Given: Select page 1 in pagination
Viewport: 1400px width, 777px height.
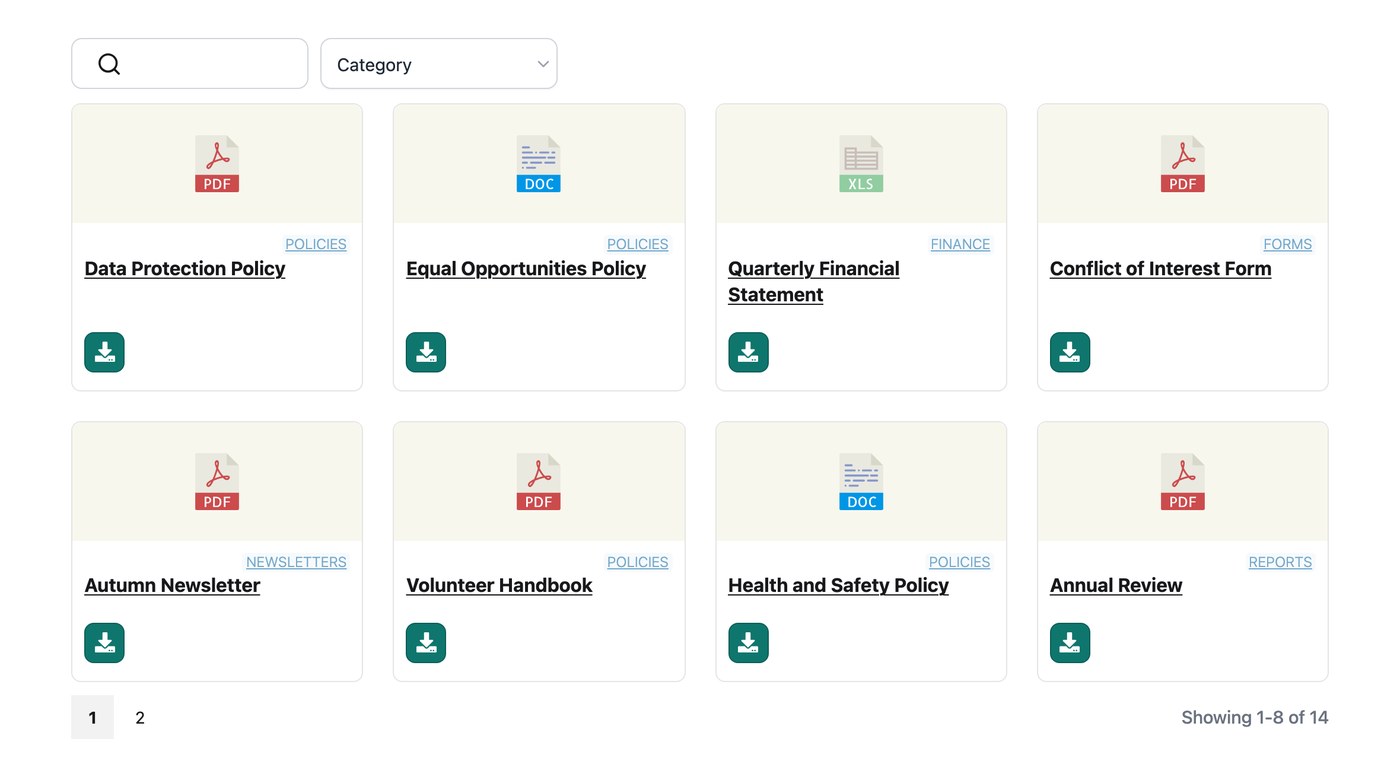Looking at the screenshot, I should click(x=92, y=717).
